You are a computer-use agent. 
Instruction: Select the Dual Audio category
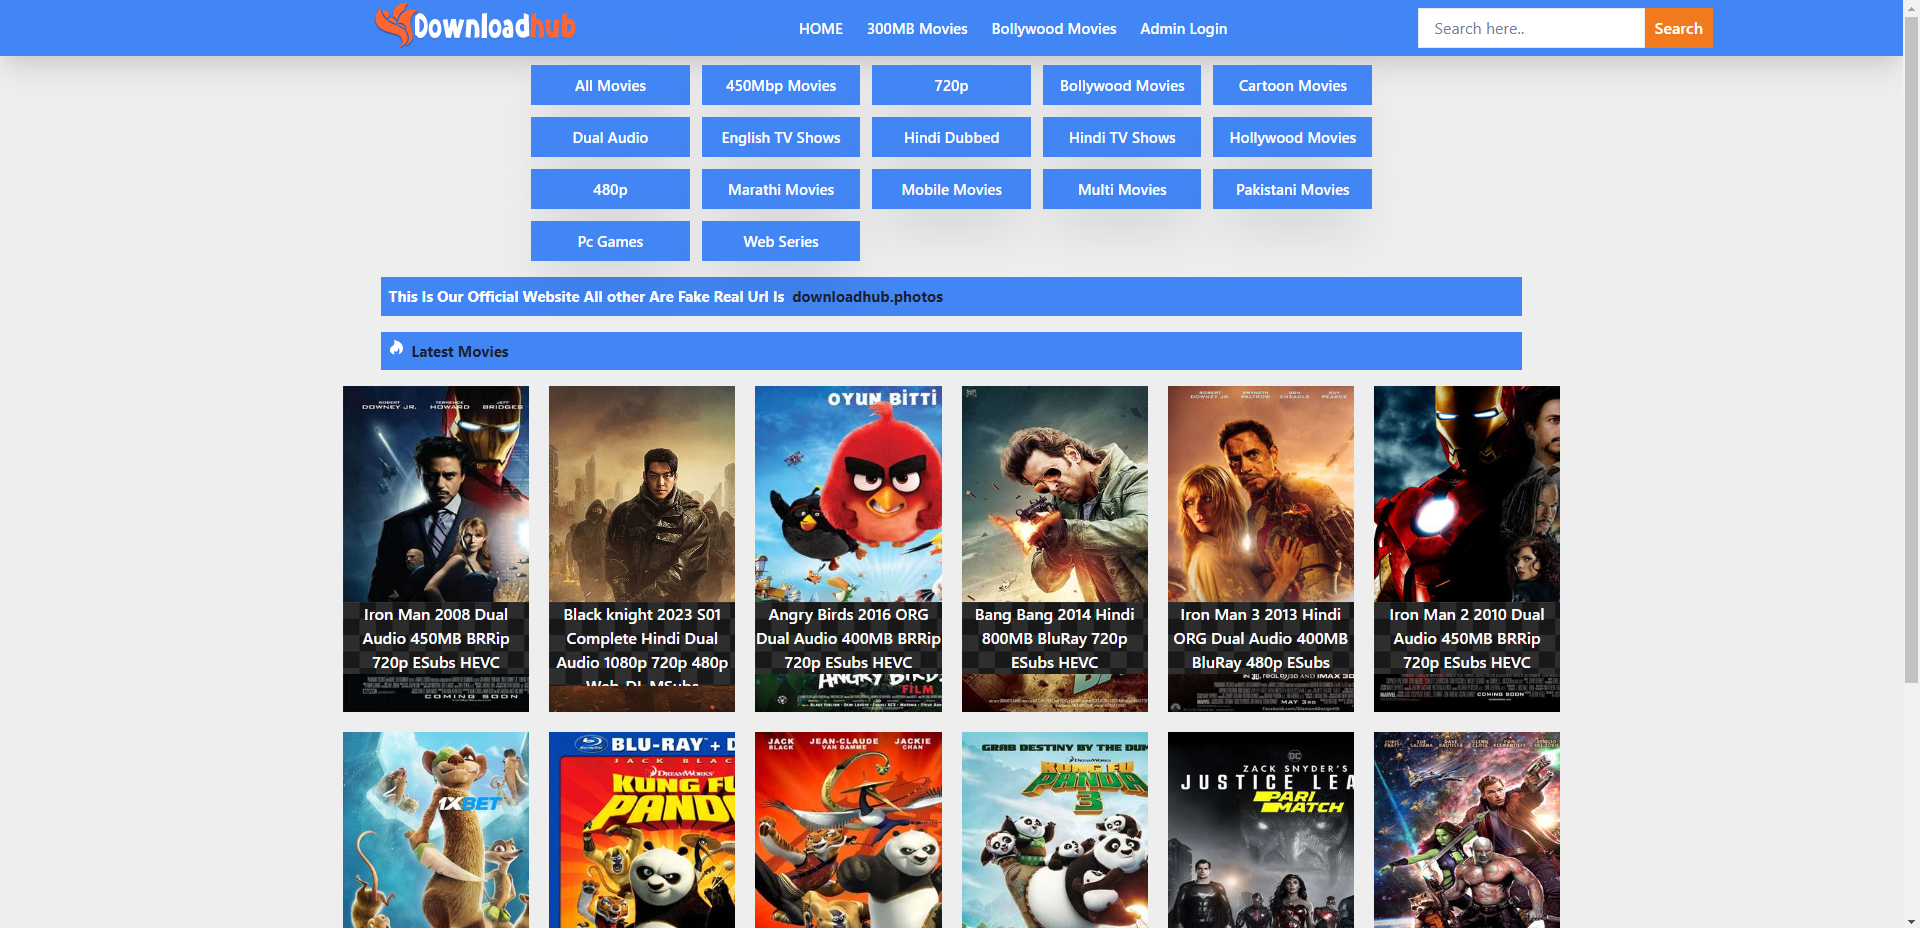click(x=610, y=137)
